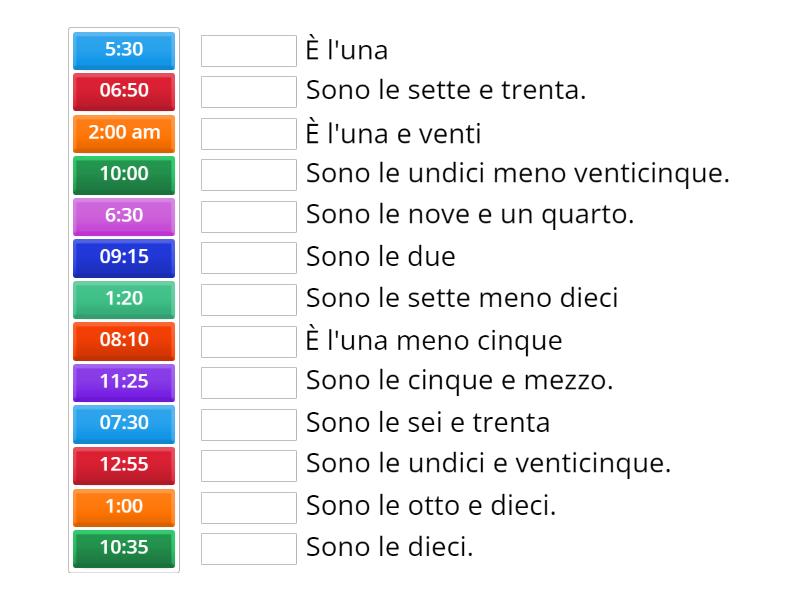Click the box next to Sono le due
The height and width of the screenshot is (600, 800).
248,257
